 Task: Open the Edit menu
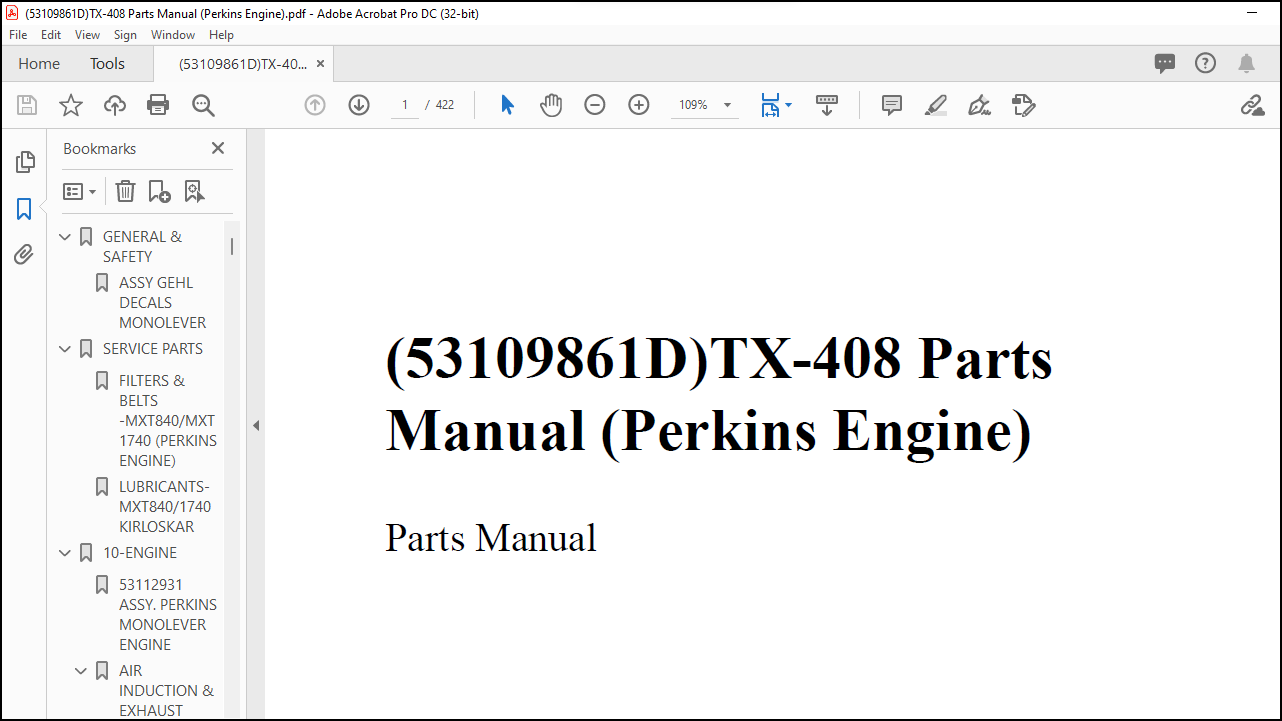click(x=51, y=34)
